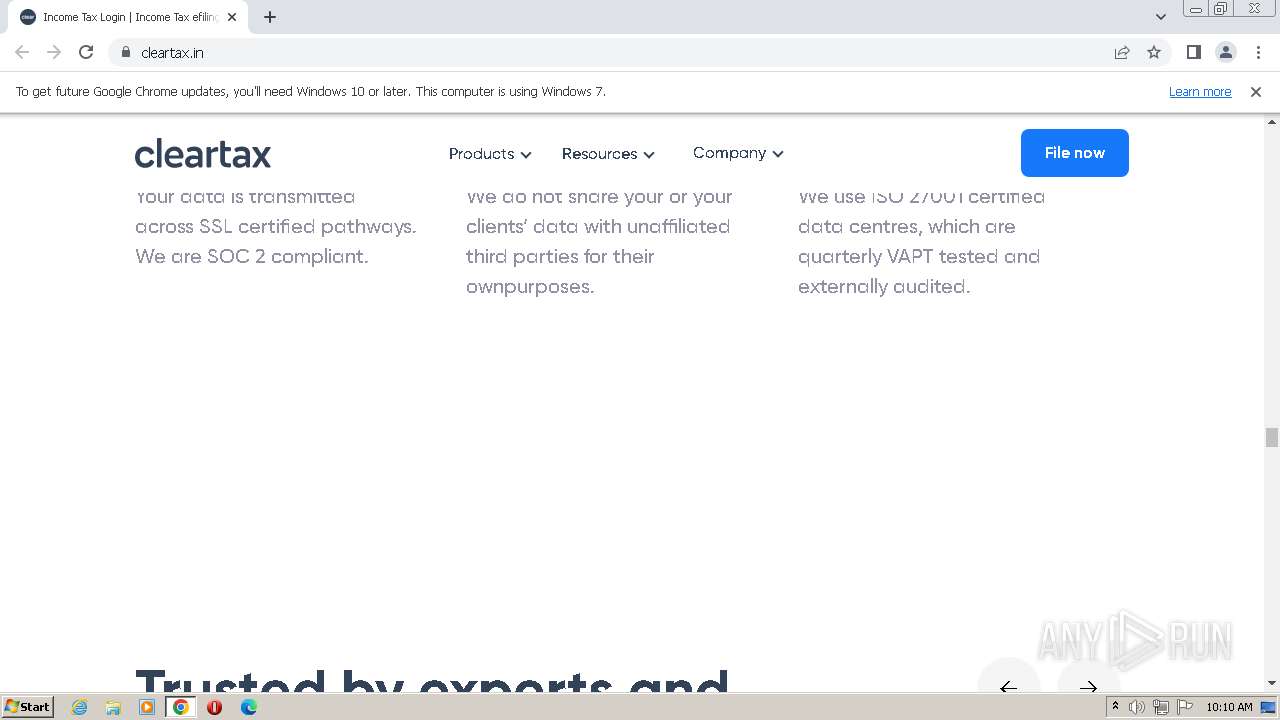Open Windows Explorer folder from the taskbar
This screenshot has height=720, width=1280.
point(113,707)
